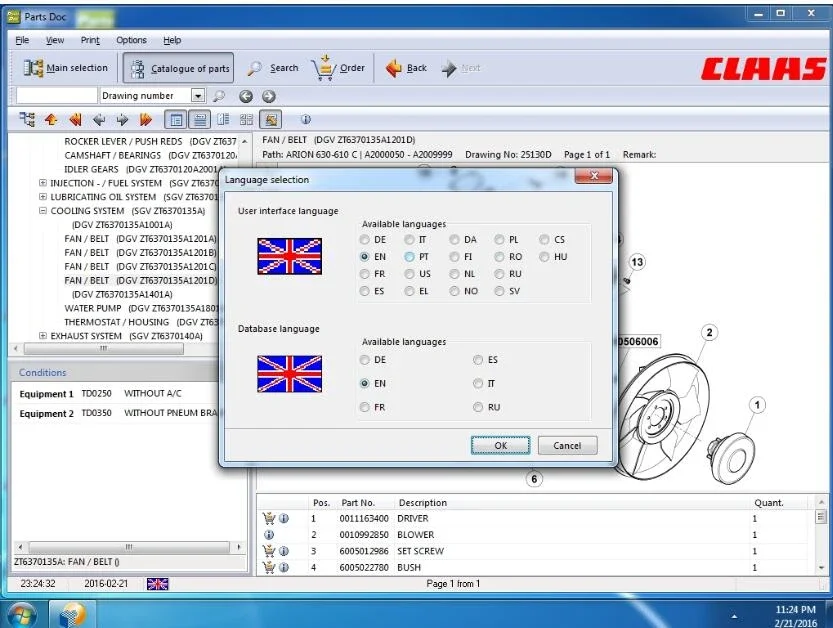833x628 pixels.
Task: Open the Options menu
Action: 131,40
